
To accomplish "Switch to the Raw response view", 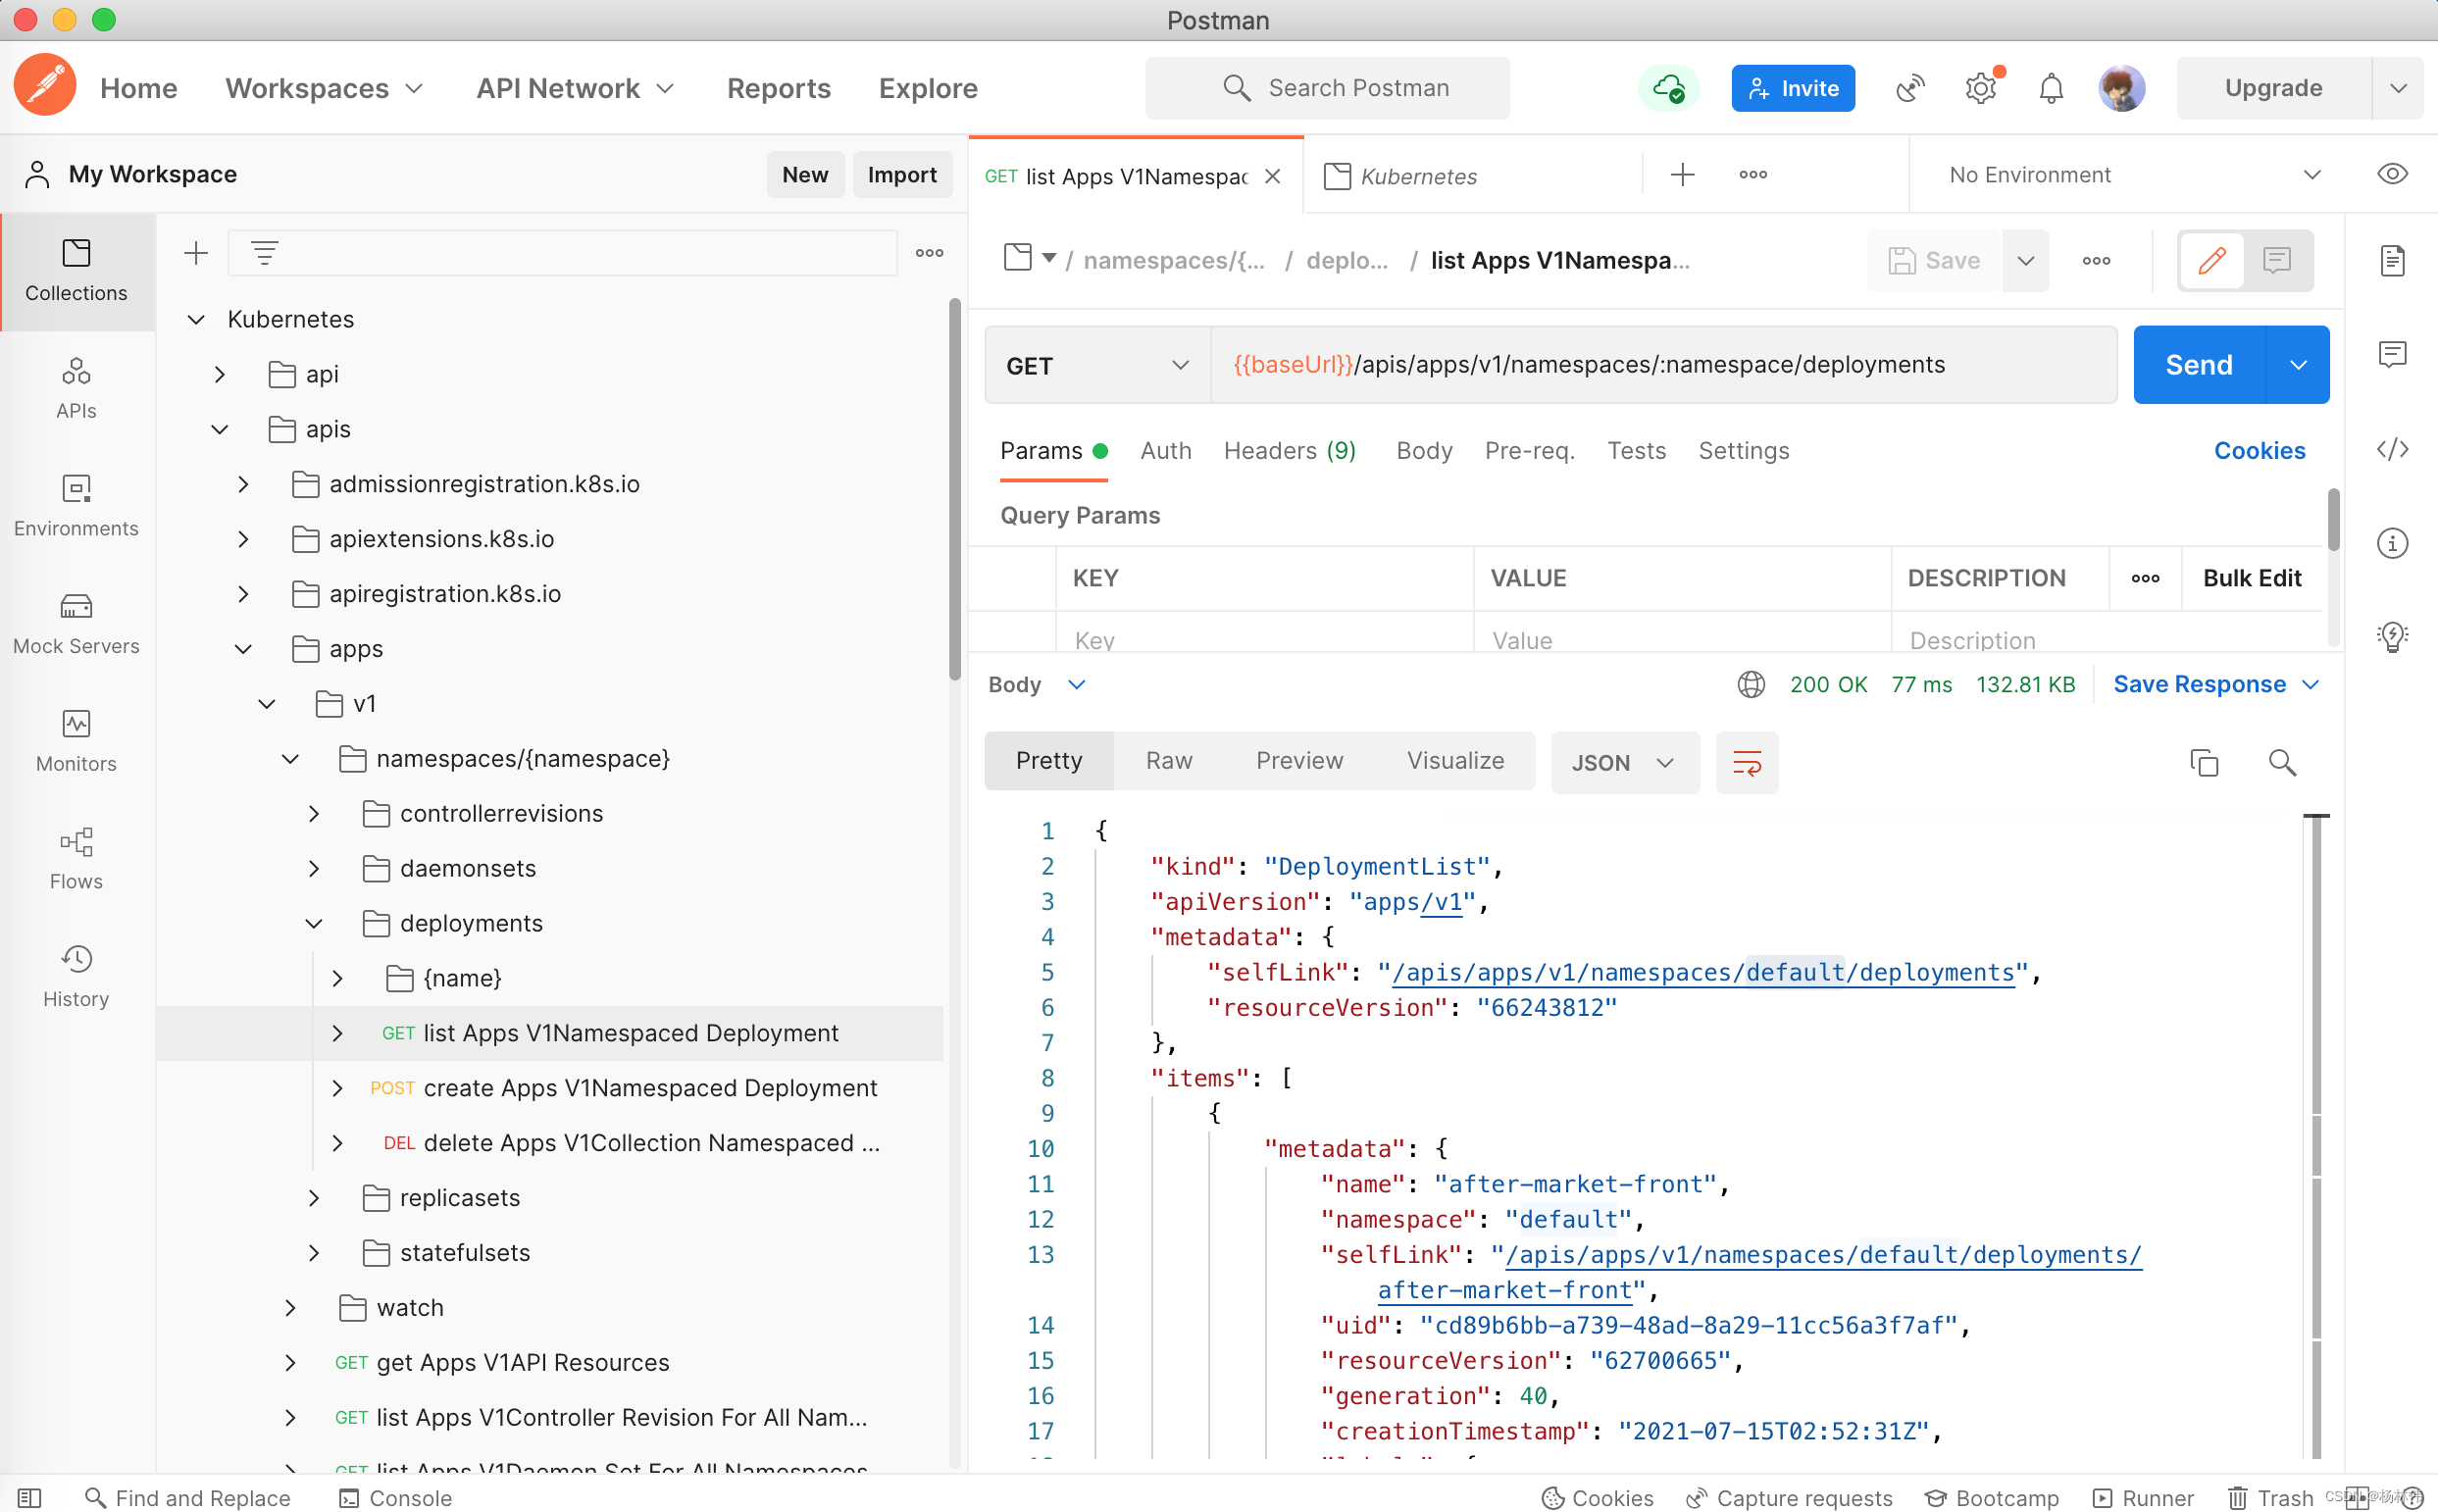I will tap(1168, 760).
